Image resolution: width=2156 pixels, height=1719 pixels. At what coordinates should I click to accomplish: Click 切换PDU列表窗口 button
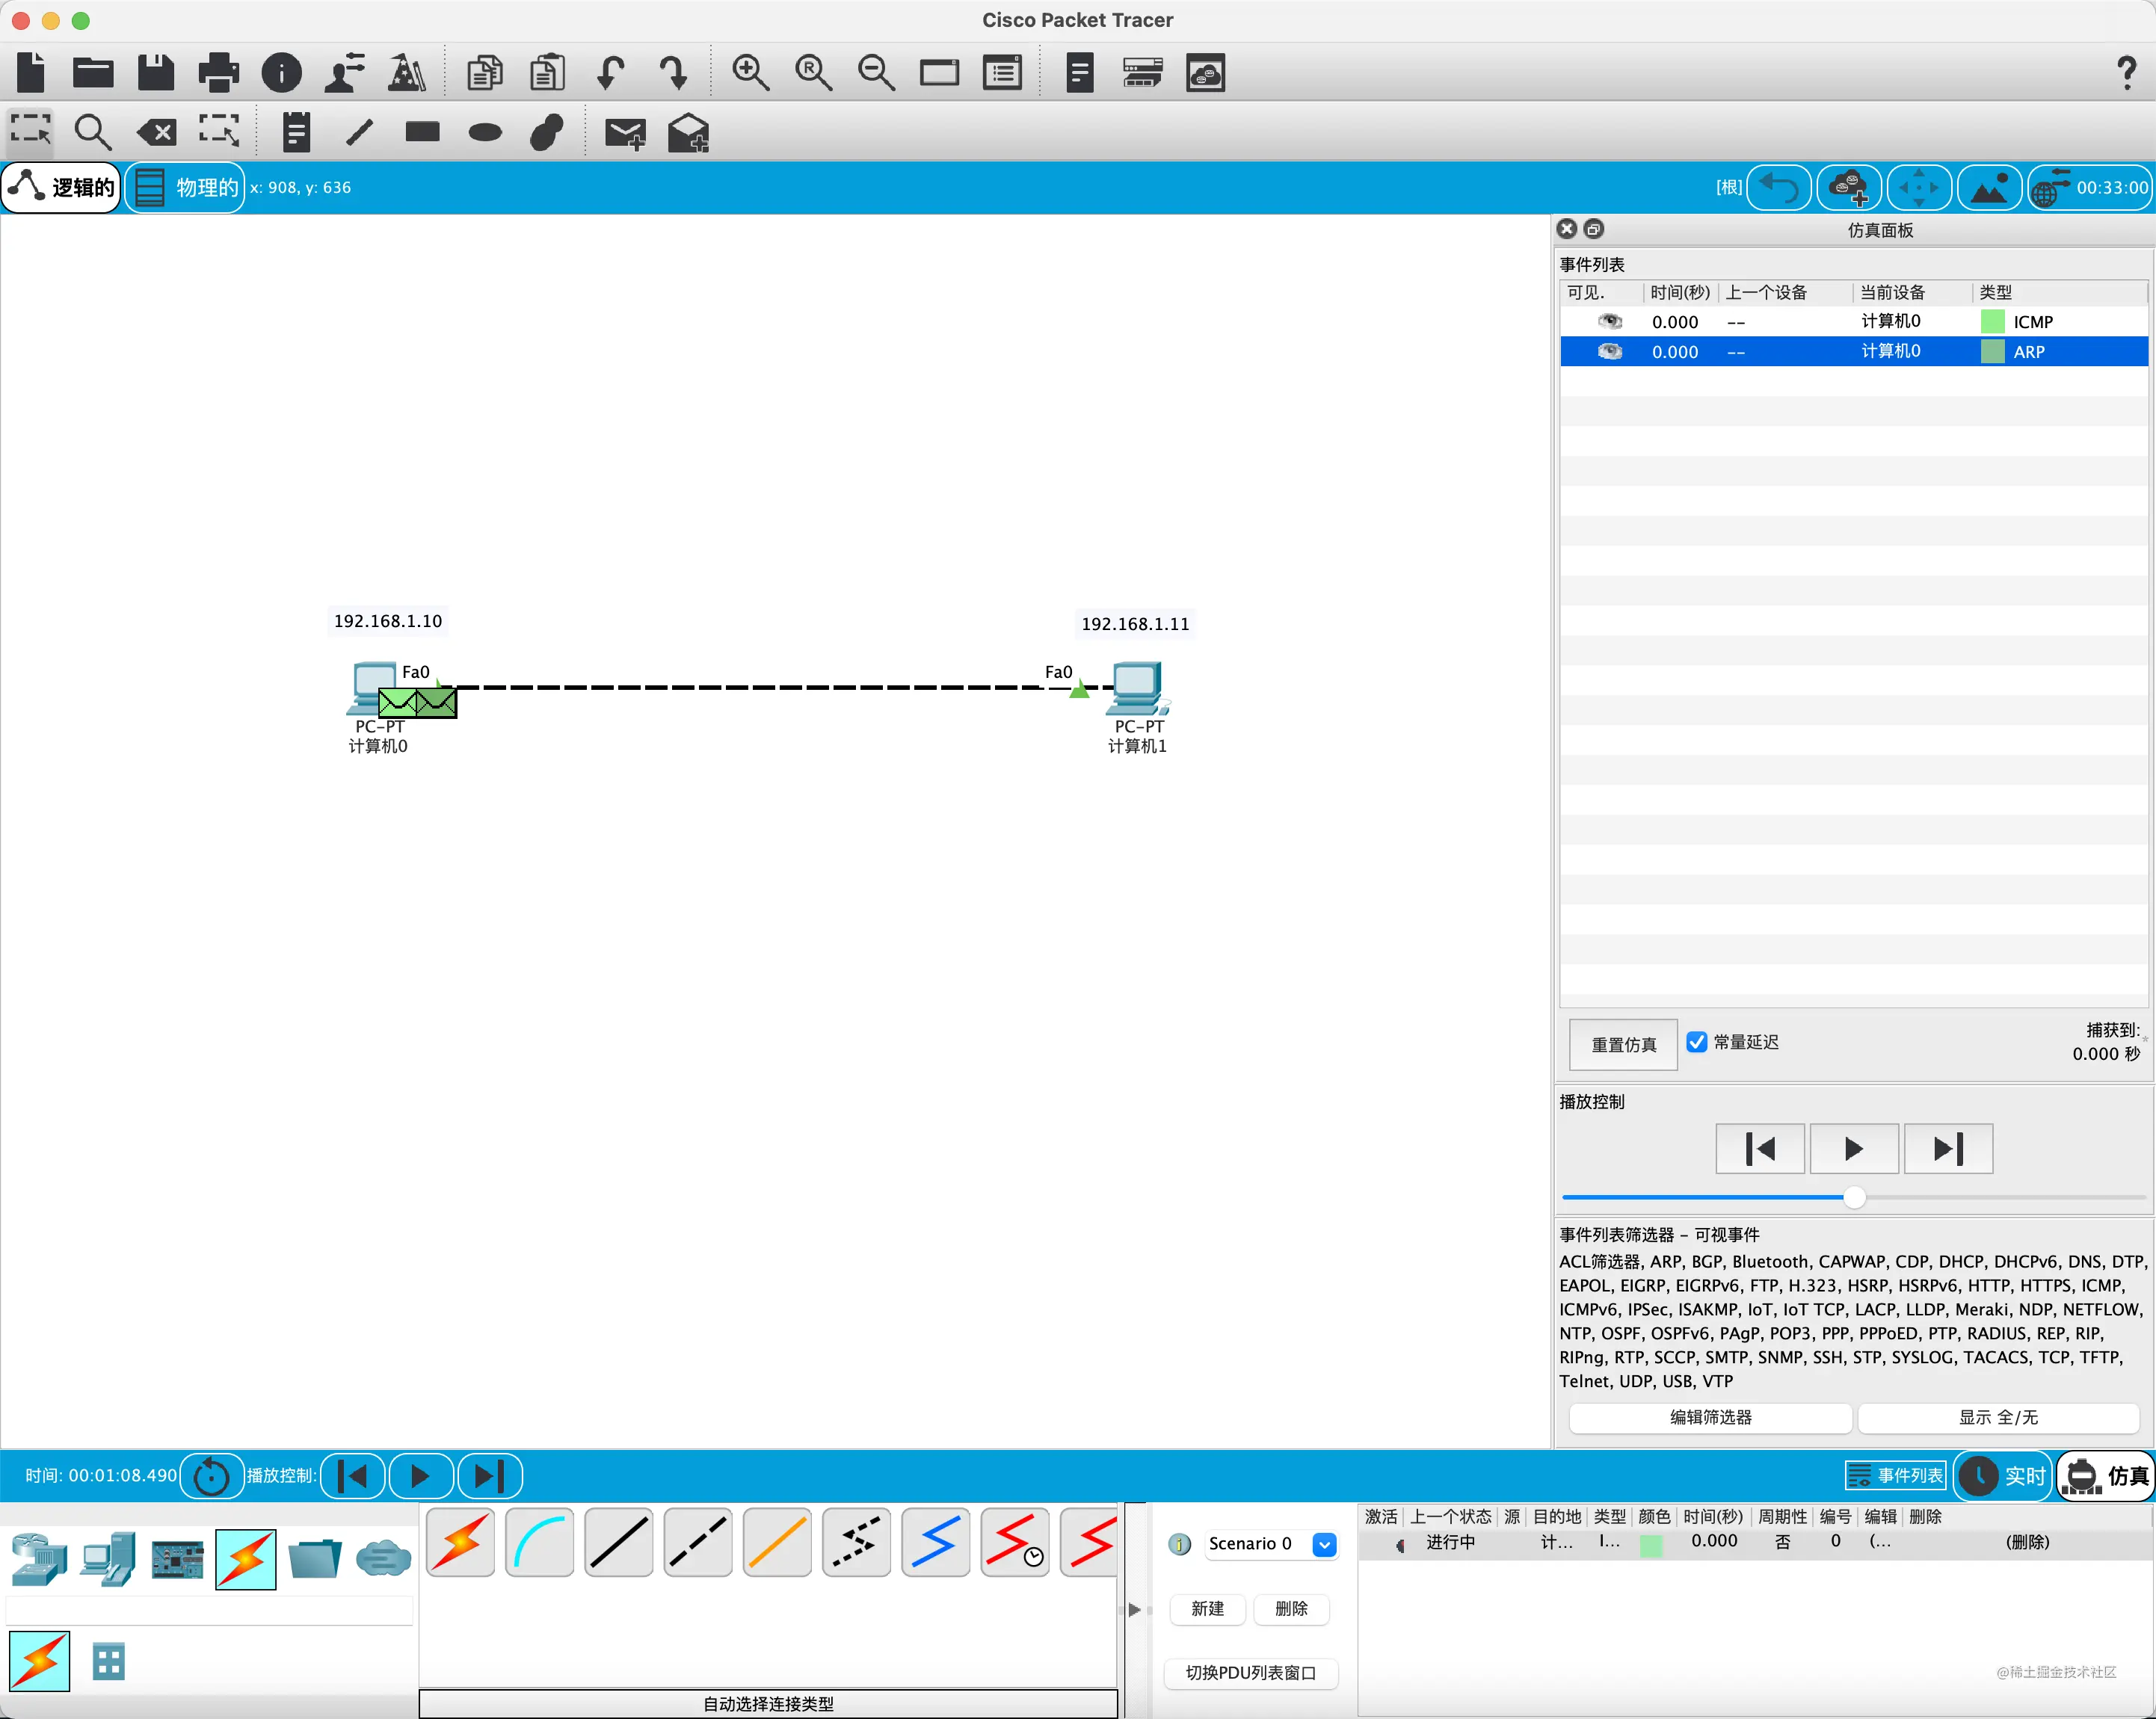click(1251, 1673)
